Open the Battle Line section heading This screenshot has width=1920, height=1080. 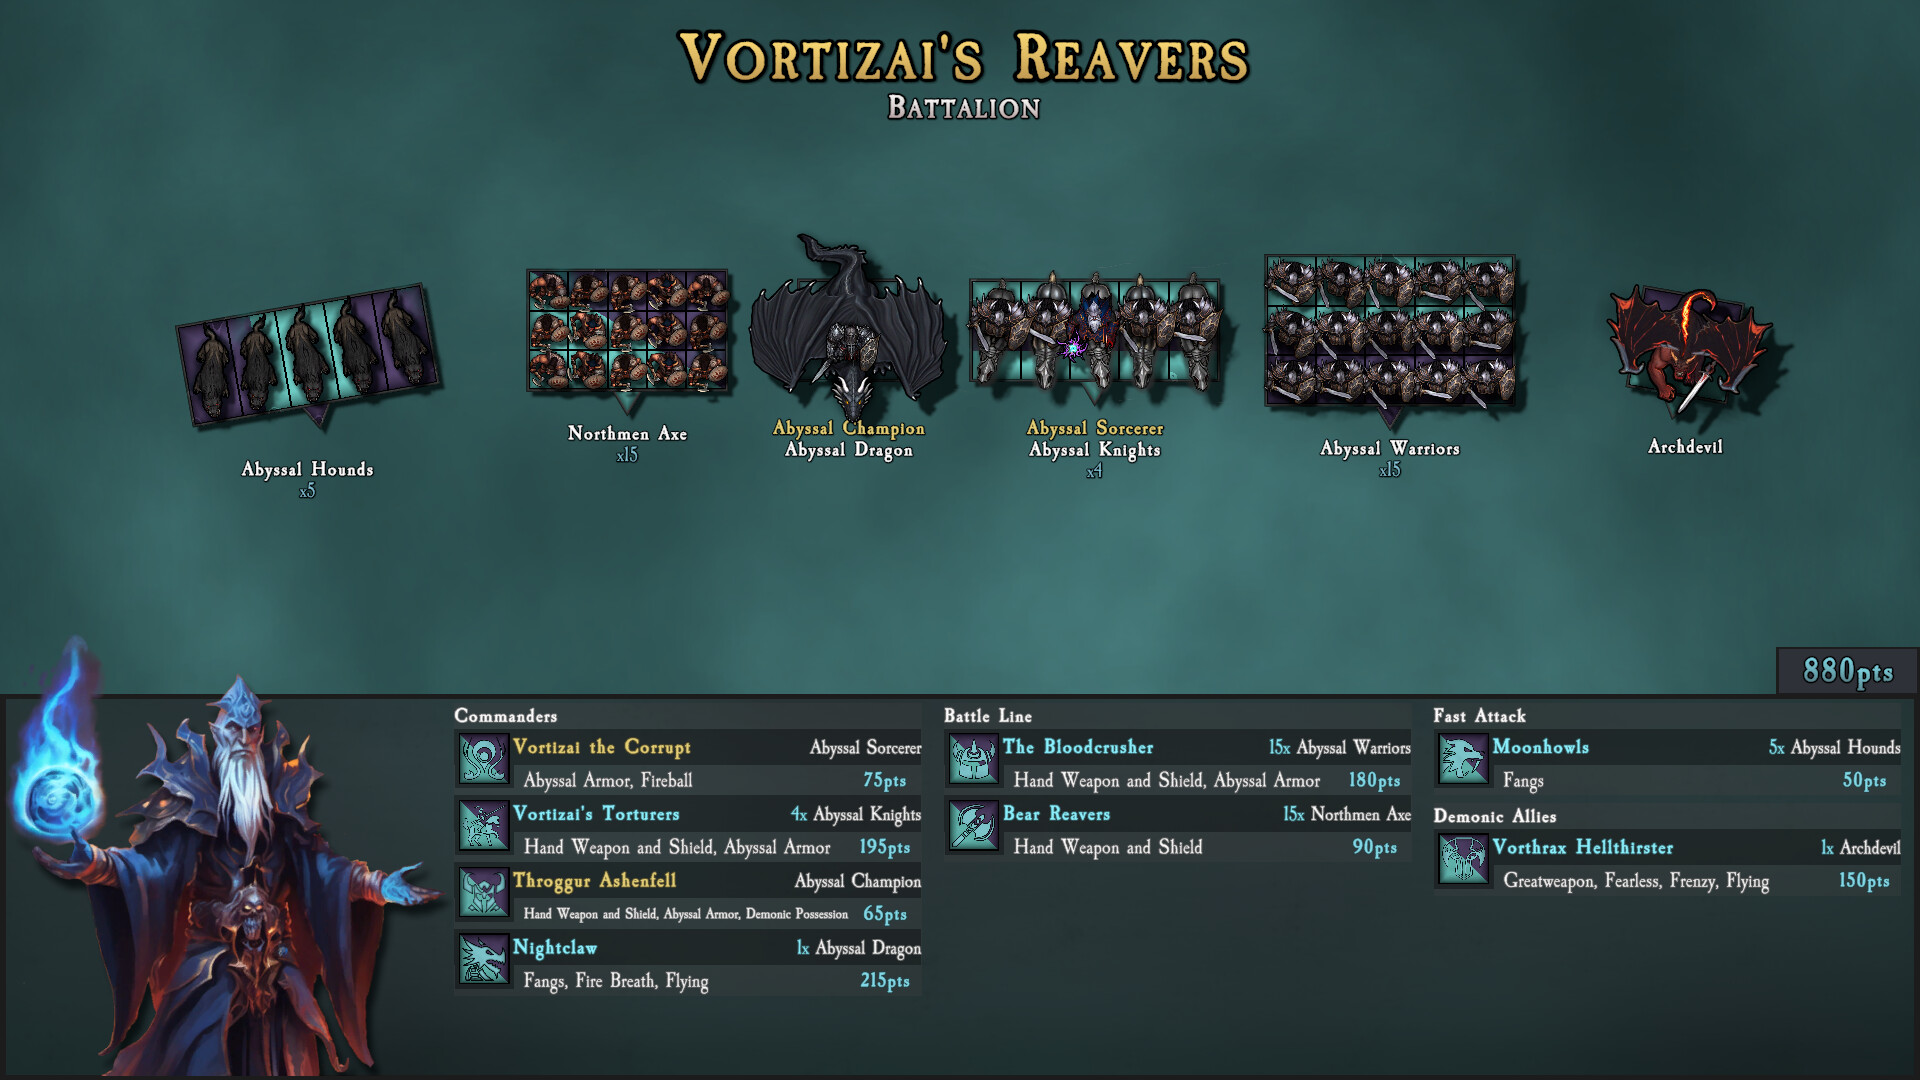(988, 716)
